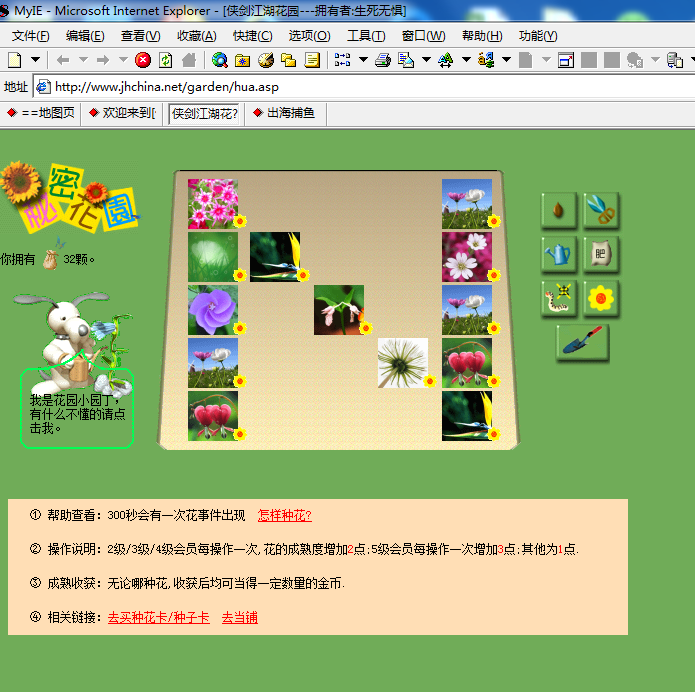Open the 帮助(H) menu
The width and height of the screenshot is (695, 692).
482,36
